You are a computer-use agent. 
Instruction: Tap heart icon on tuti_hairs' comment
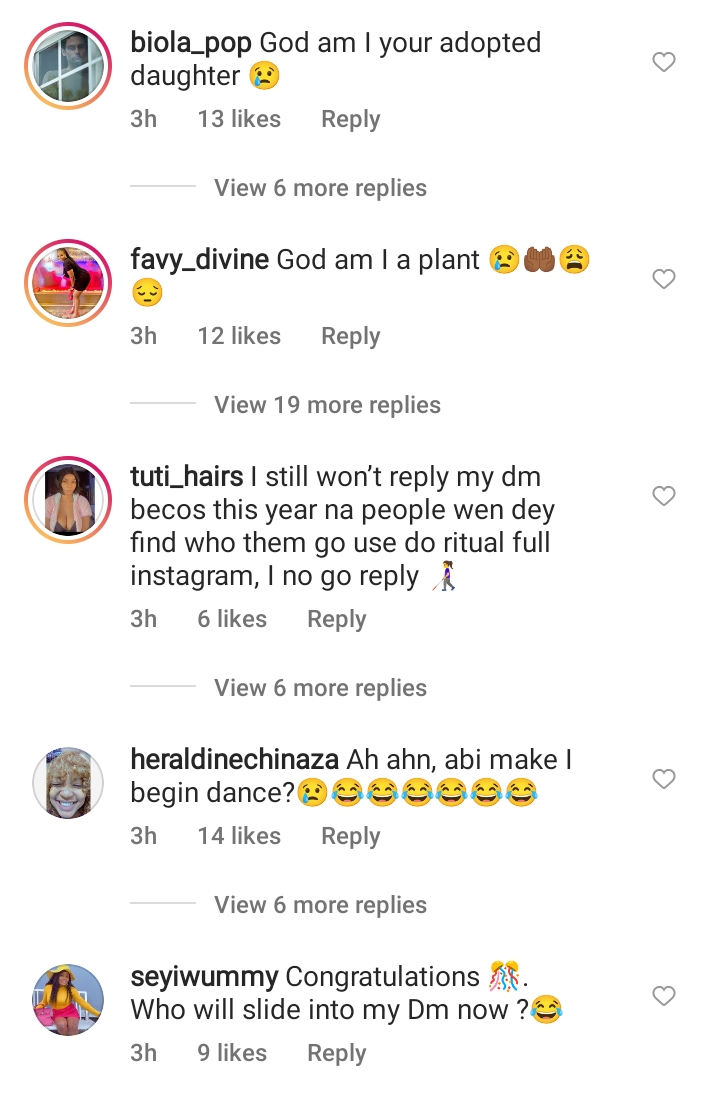664,496
